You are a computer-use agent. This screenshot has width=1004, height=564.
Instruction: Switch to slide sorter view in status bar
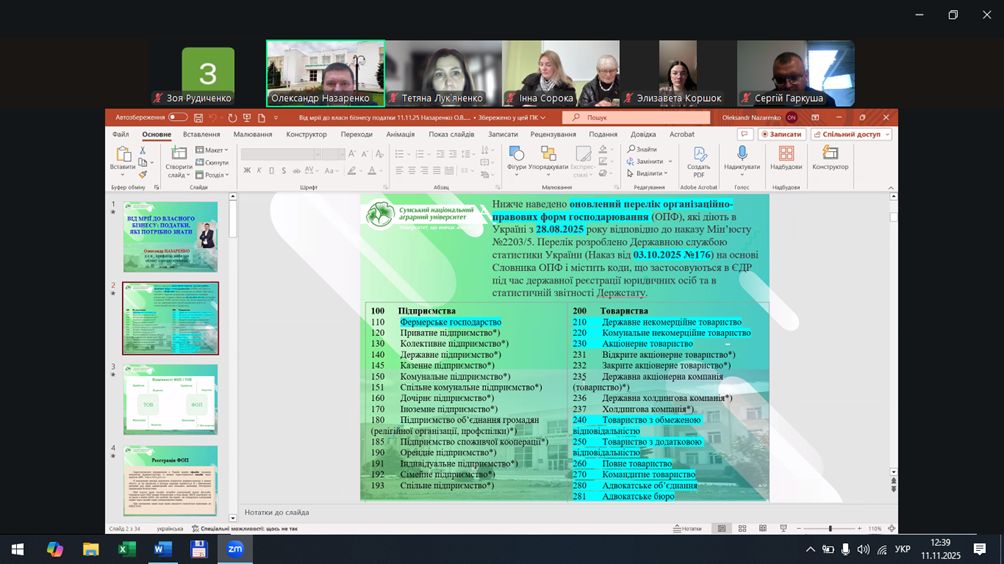742,528
